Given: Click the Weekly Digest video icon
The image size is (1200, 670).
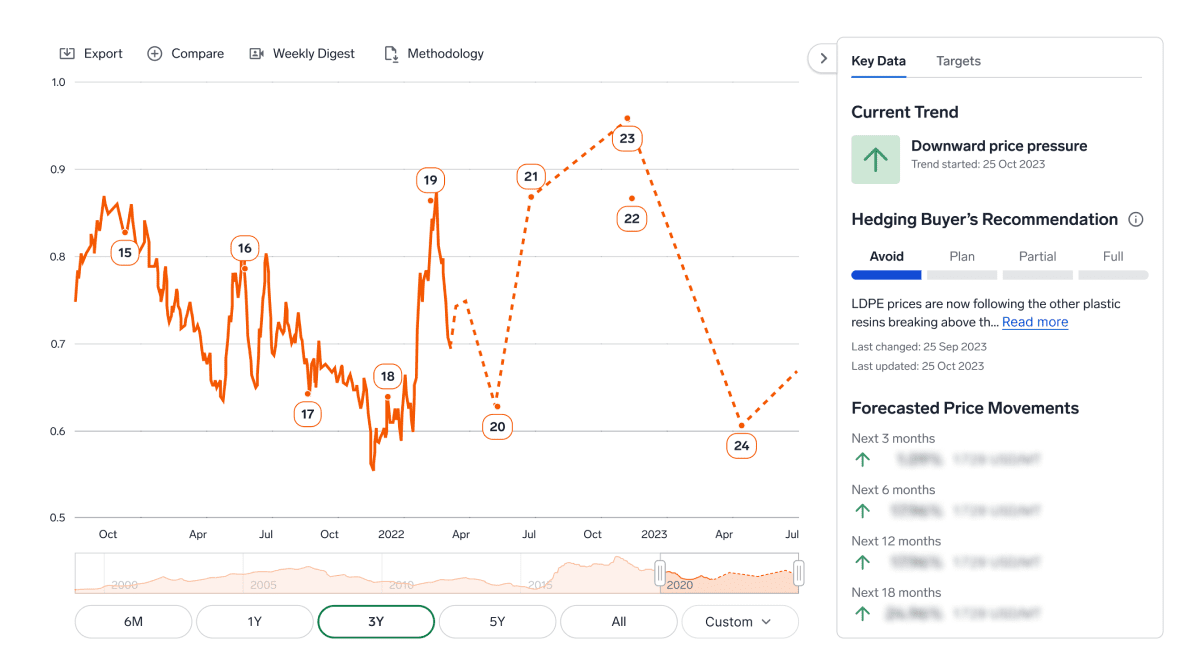Looking at the screenshot, I should pos(257,54).
